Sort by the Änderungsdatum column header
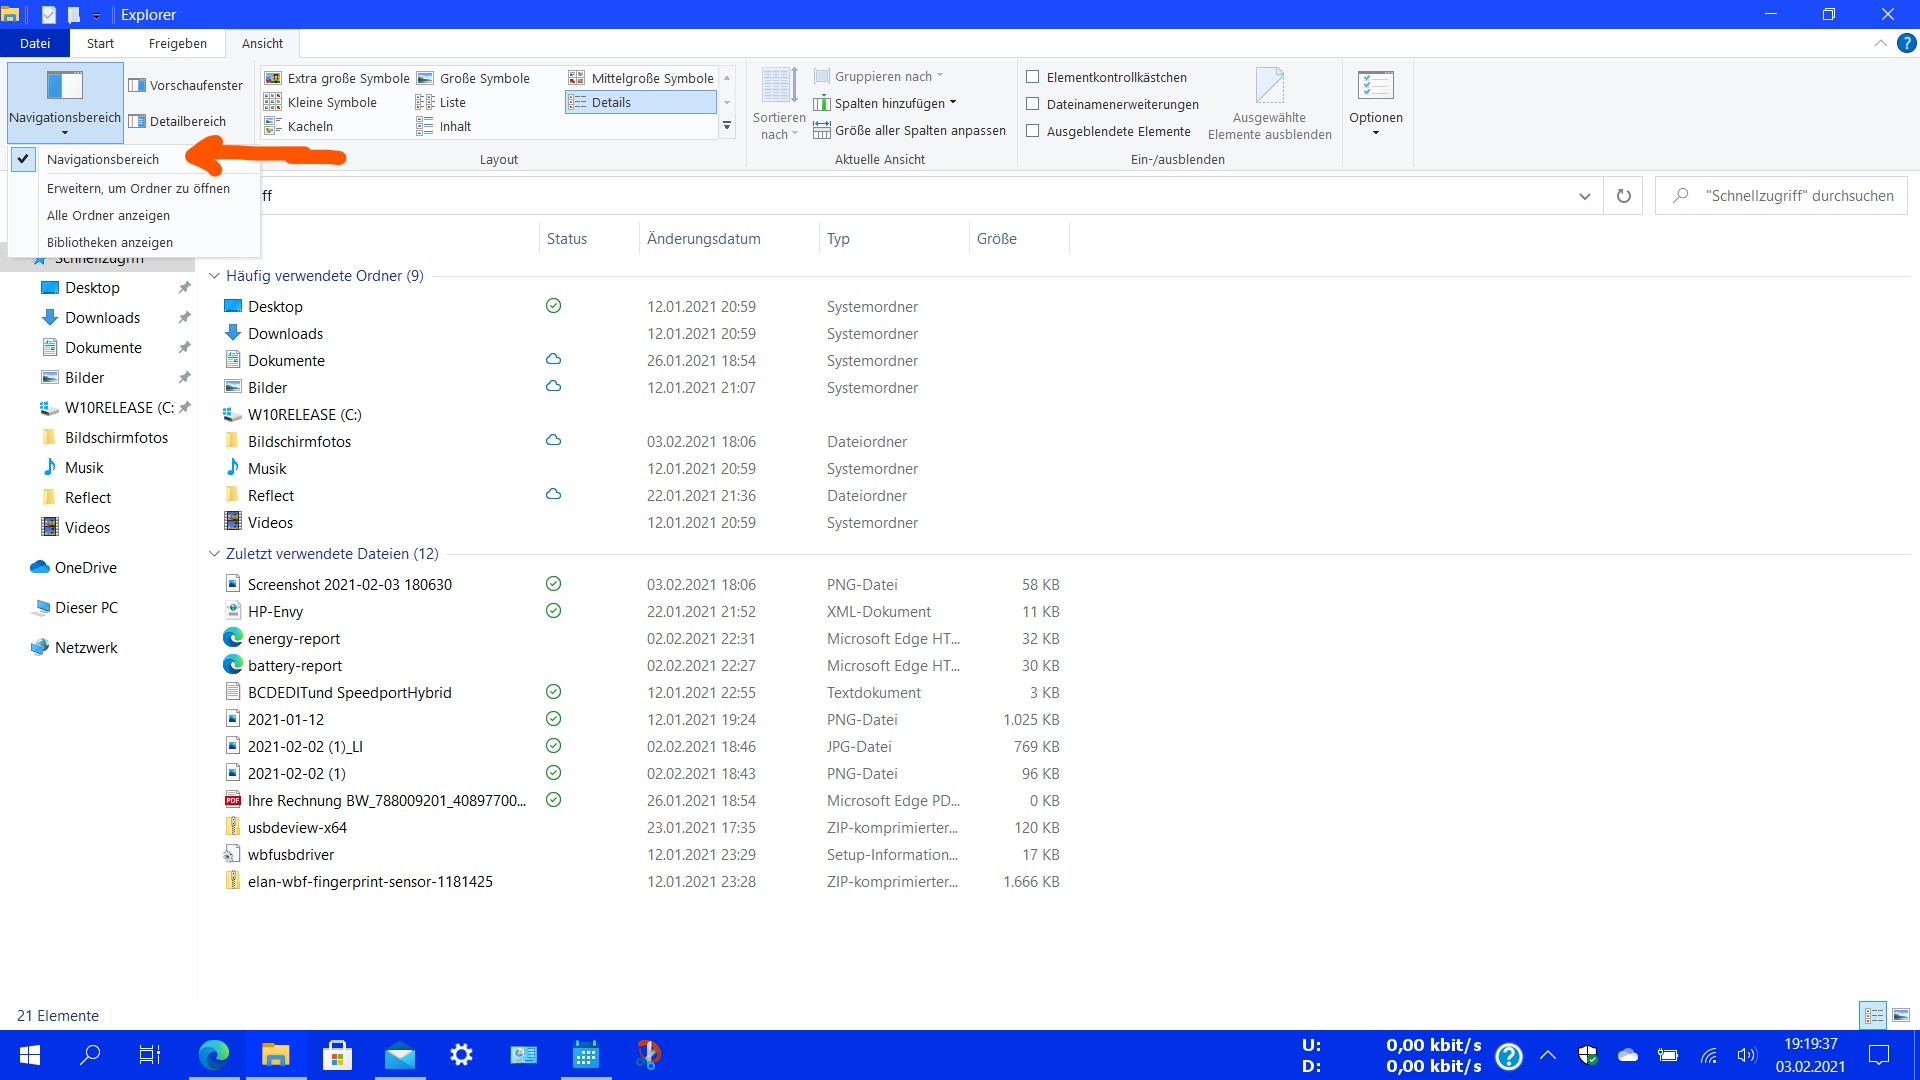 [x=703, y=239]
